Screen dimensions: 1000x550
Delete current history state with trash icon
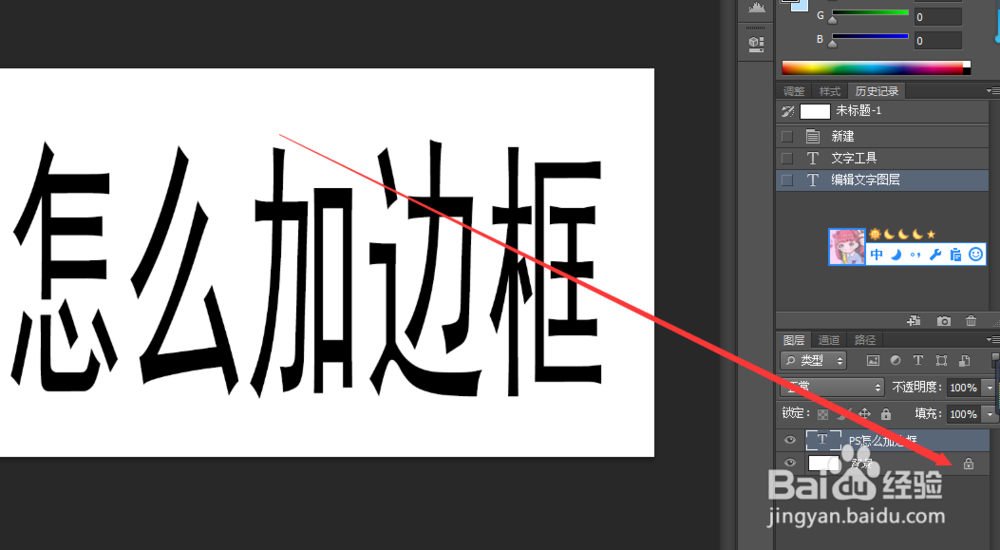tap(971, 320)
